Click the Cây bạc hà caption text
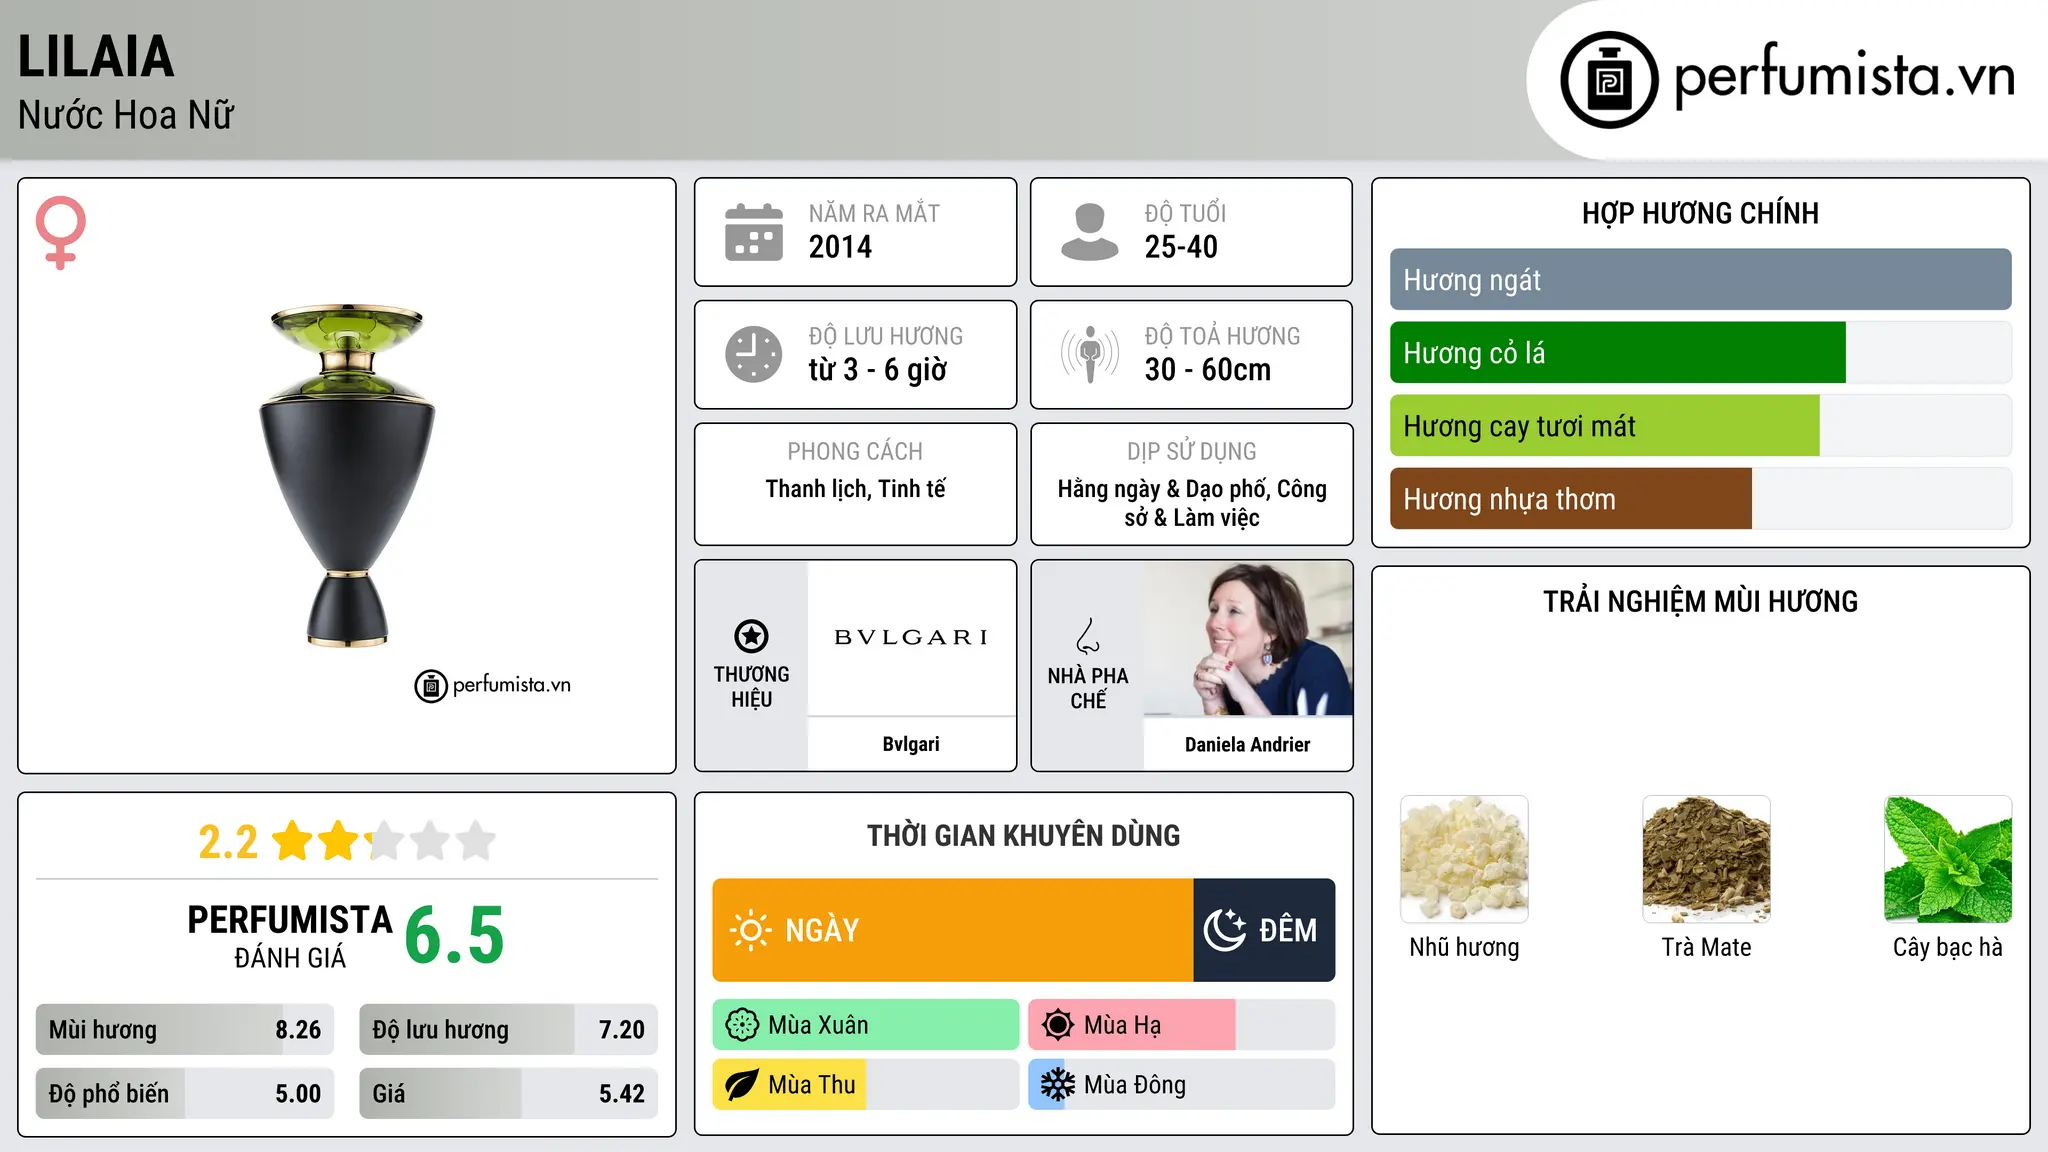 pos(1948,947)
